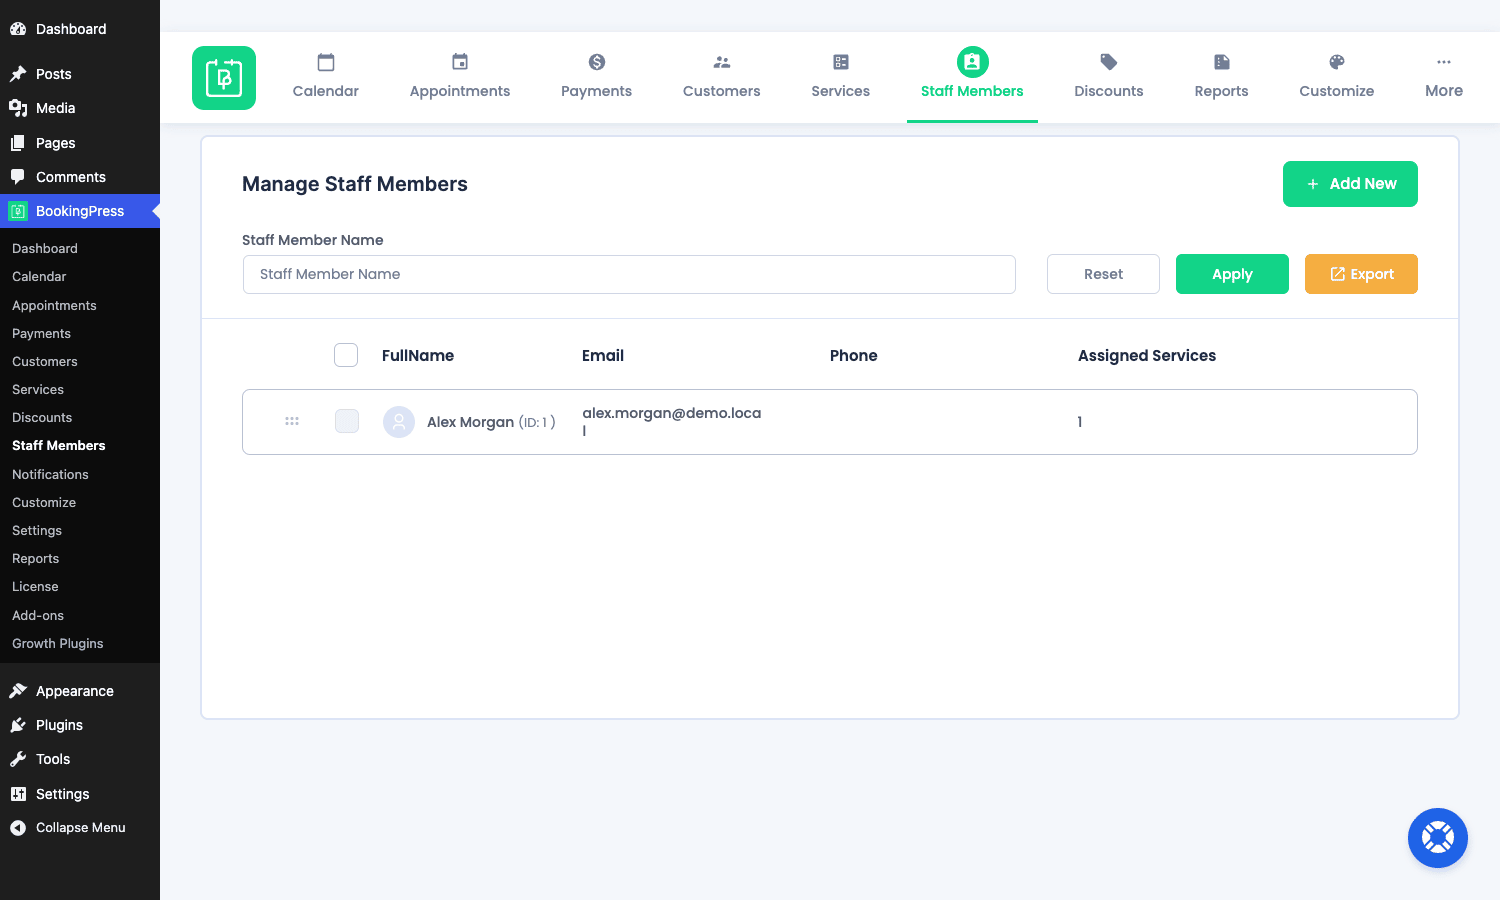Open the Calendar icon in top navigation
The width and height of the screenshot is (1500, 900).
click(326, 62)
